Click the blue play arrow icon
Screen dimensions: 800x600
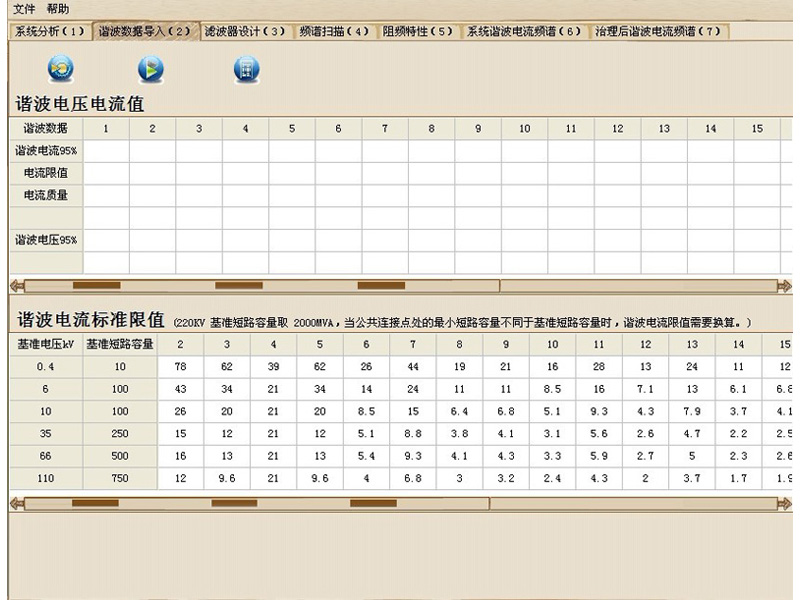tap(151, 69)
